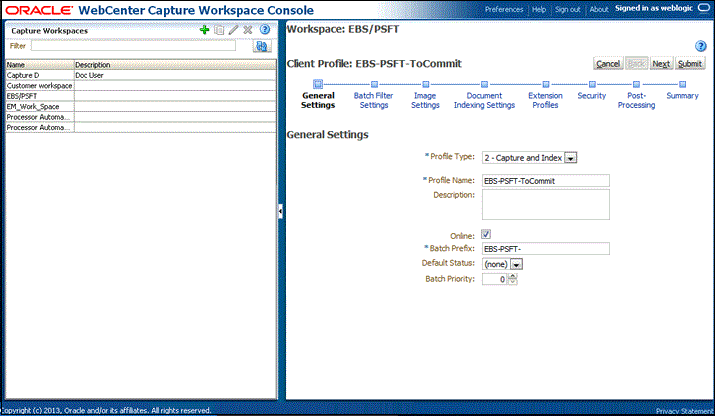Open Preferences link in header
Image resolution: width=715 pixels, height=416 pixels.
[504, 9]
